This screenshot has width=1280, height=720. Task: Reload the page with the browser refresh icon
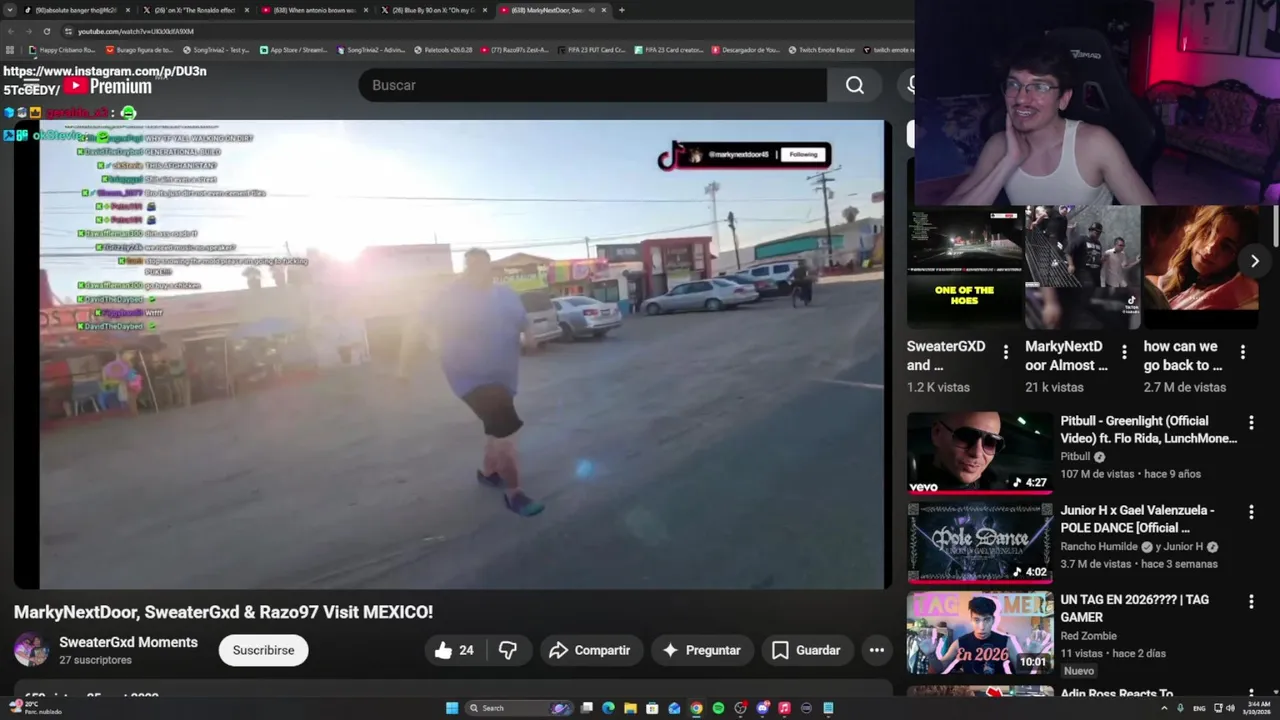(46, 31)
